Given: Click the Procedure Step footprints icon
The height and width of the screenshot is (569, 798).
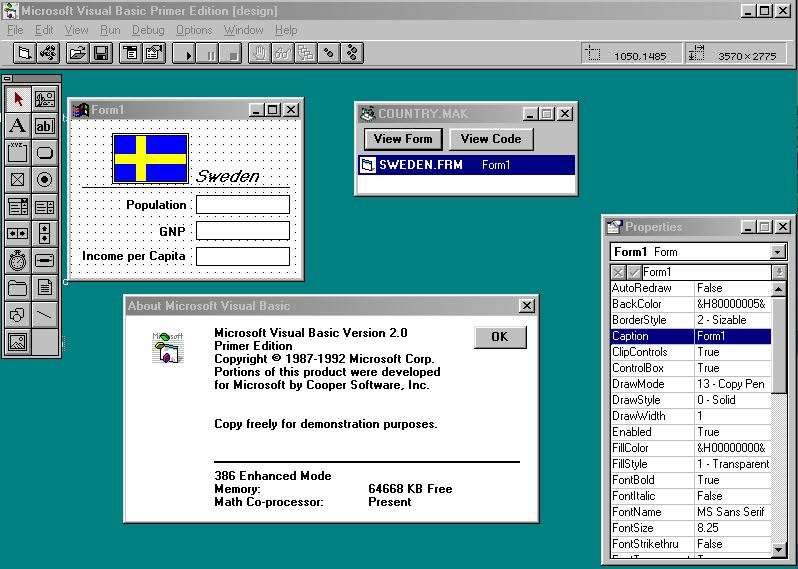Looking at the screenshot, I should 352,53.
